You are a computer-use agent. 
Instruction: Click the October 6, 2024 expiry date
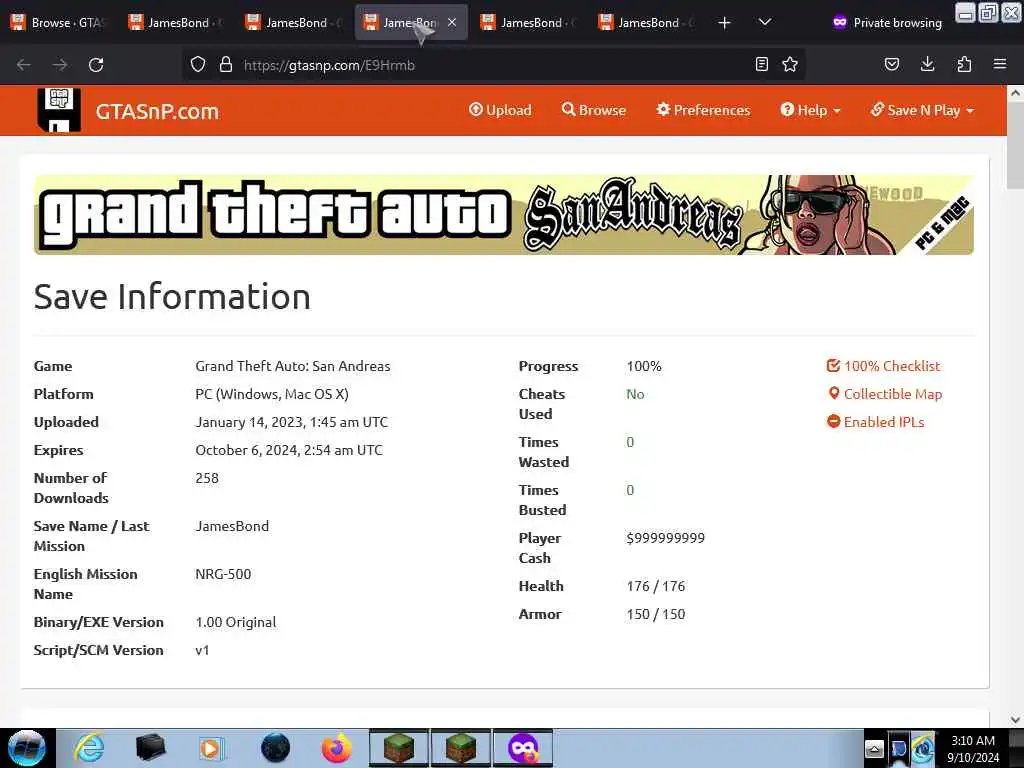coord(289,450)
